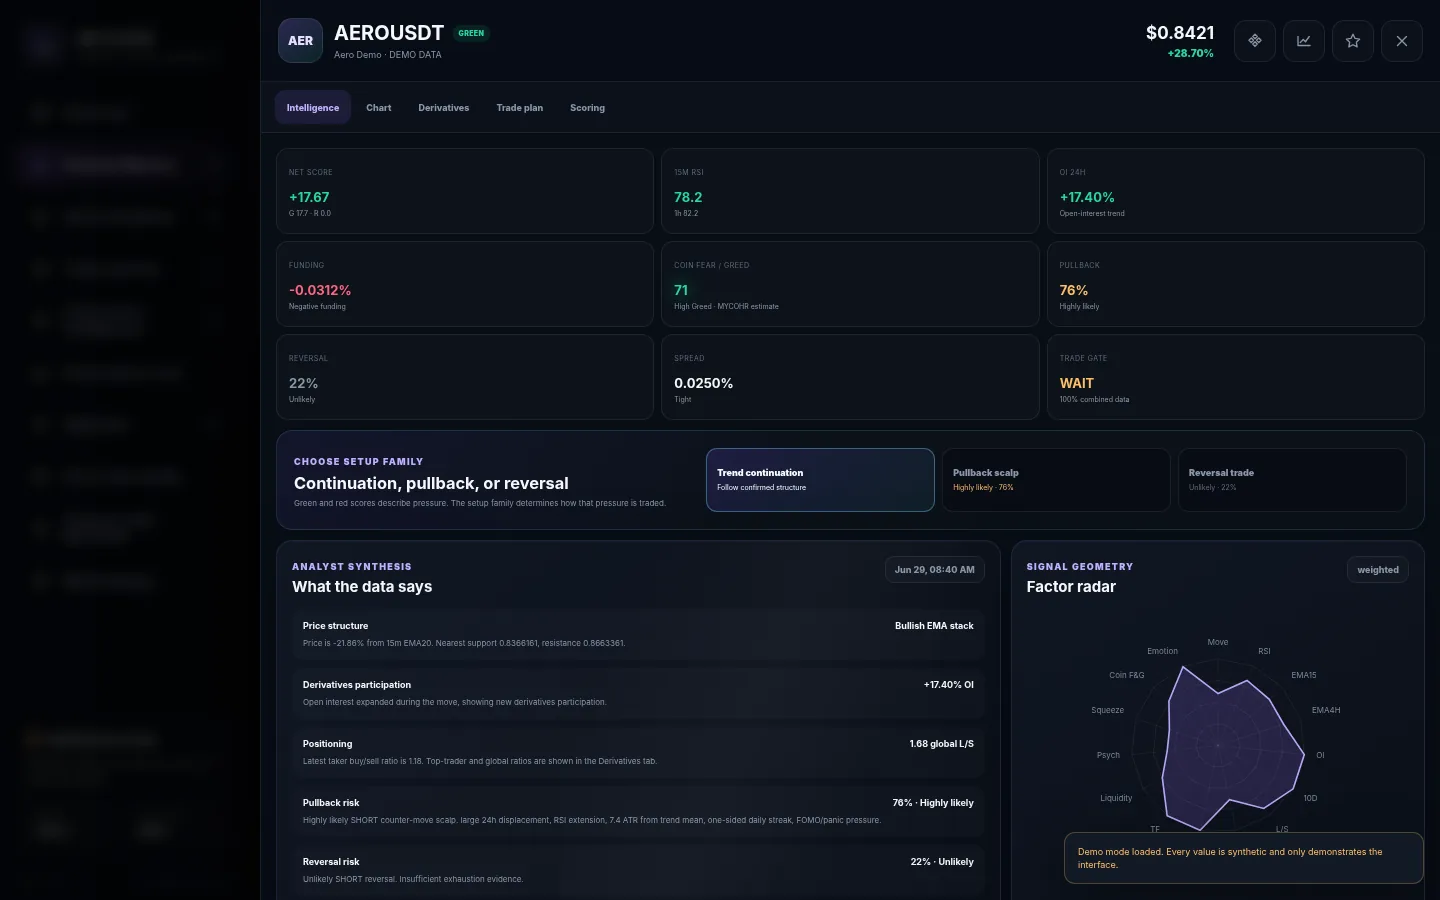Viewport: 1440px width, 900px height.
Task: Click the Jun 29, 08:40 AM timestamp badge
Action: (x=934, y=570)
